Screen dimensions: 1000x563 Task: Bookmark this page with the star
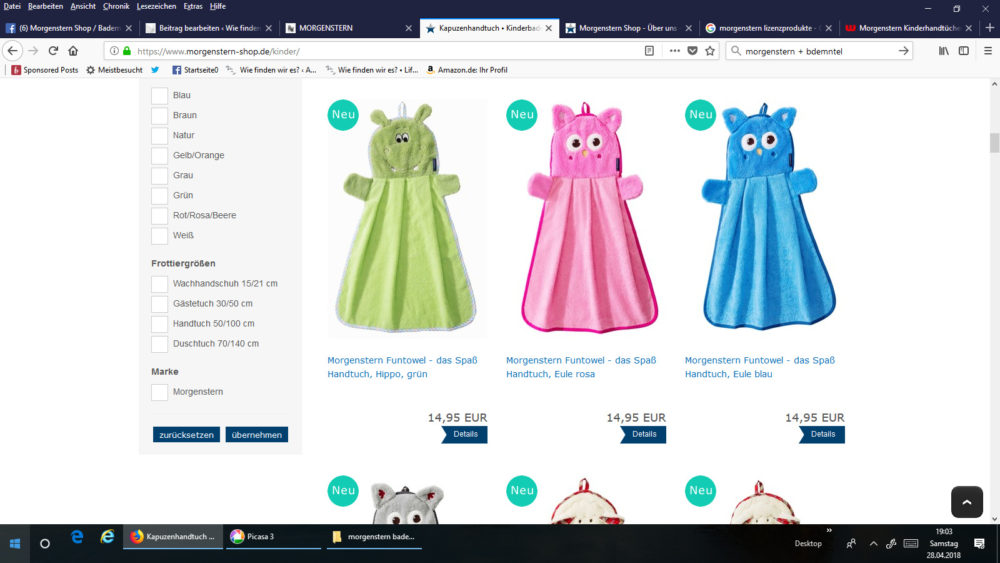(710, 51)
